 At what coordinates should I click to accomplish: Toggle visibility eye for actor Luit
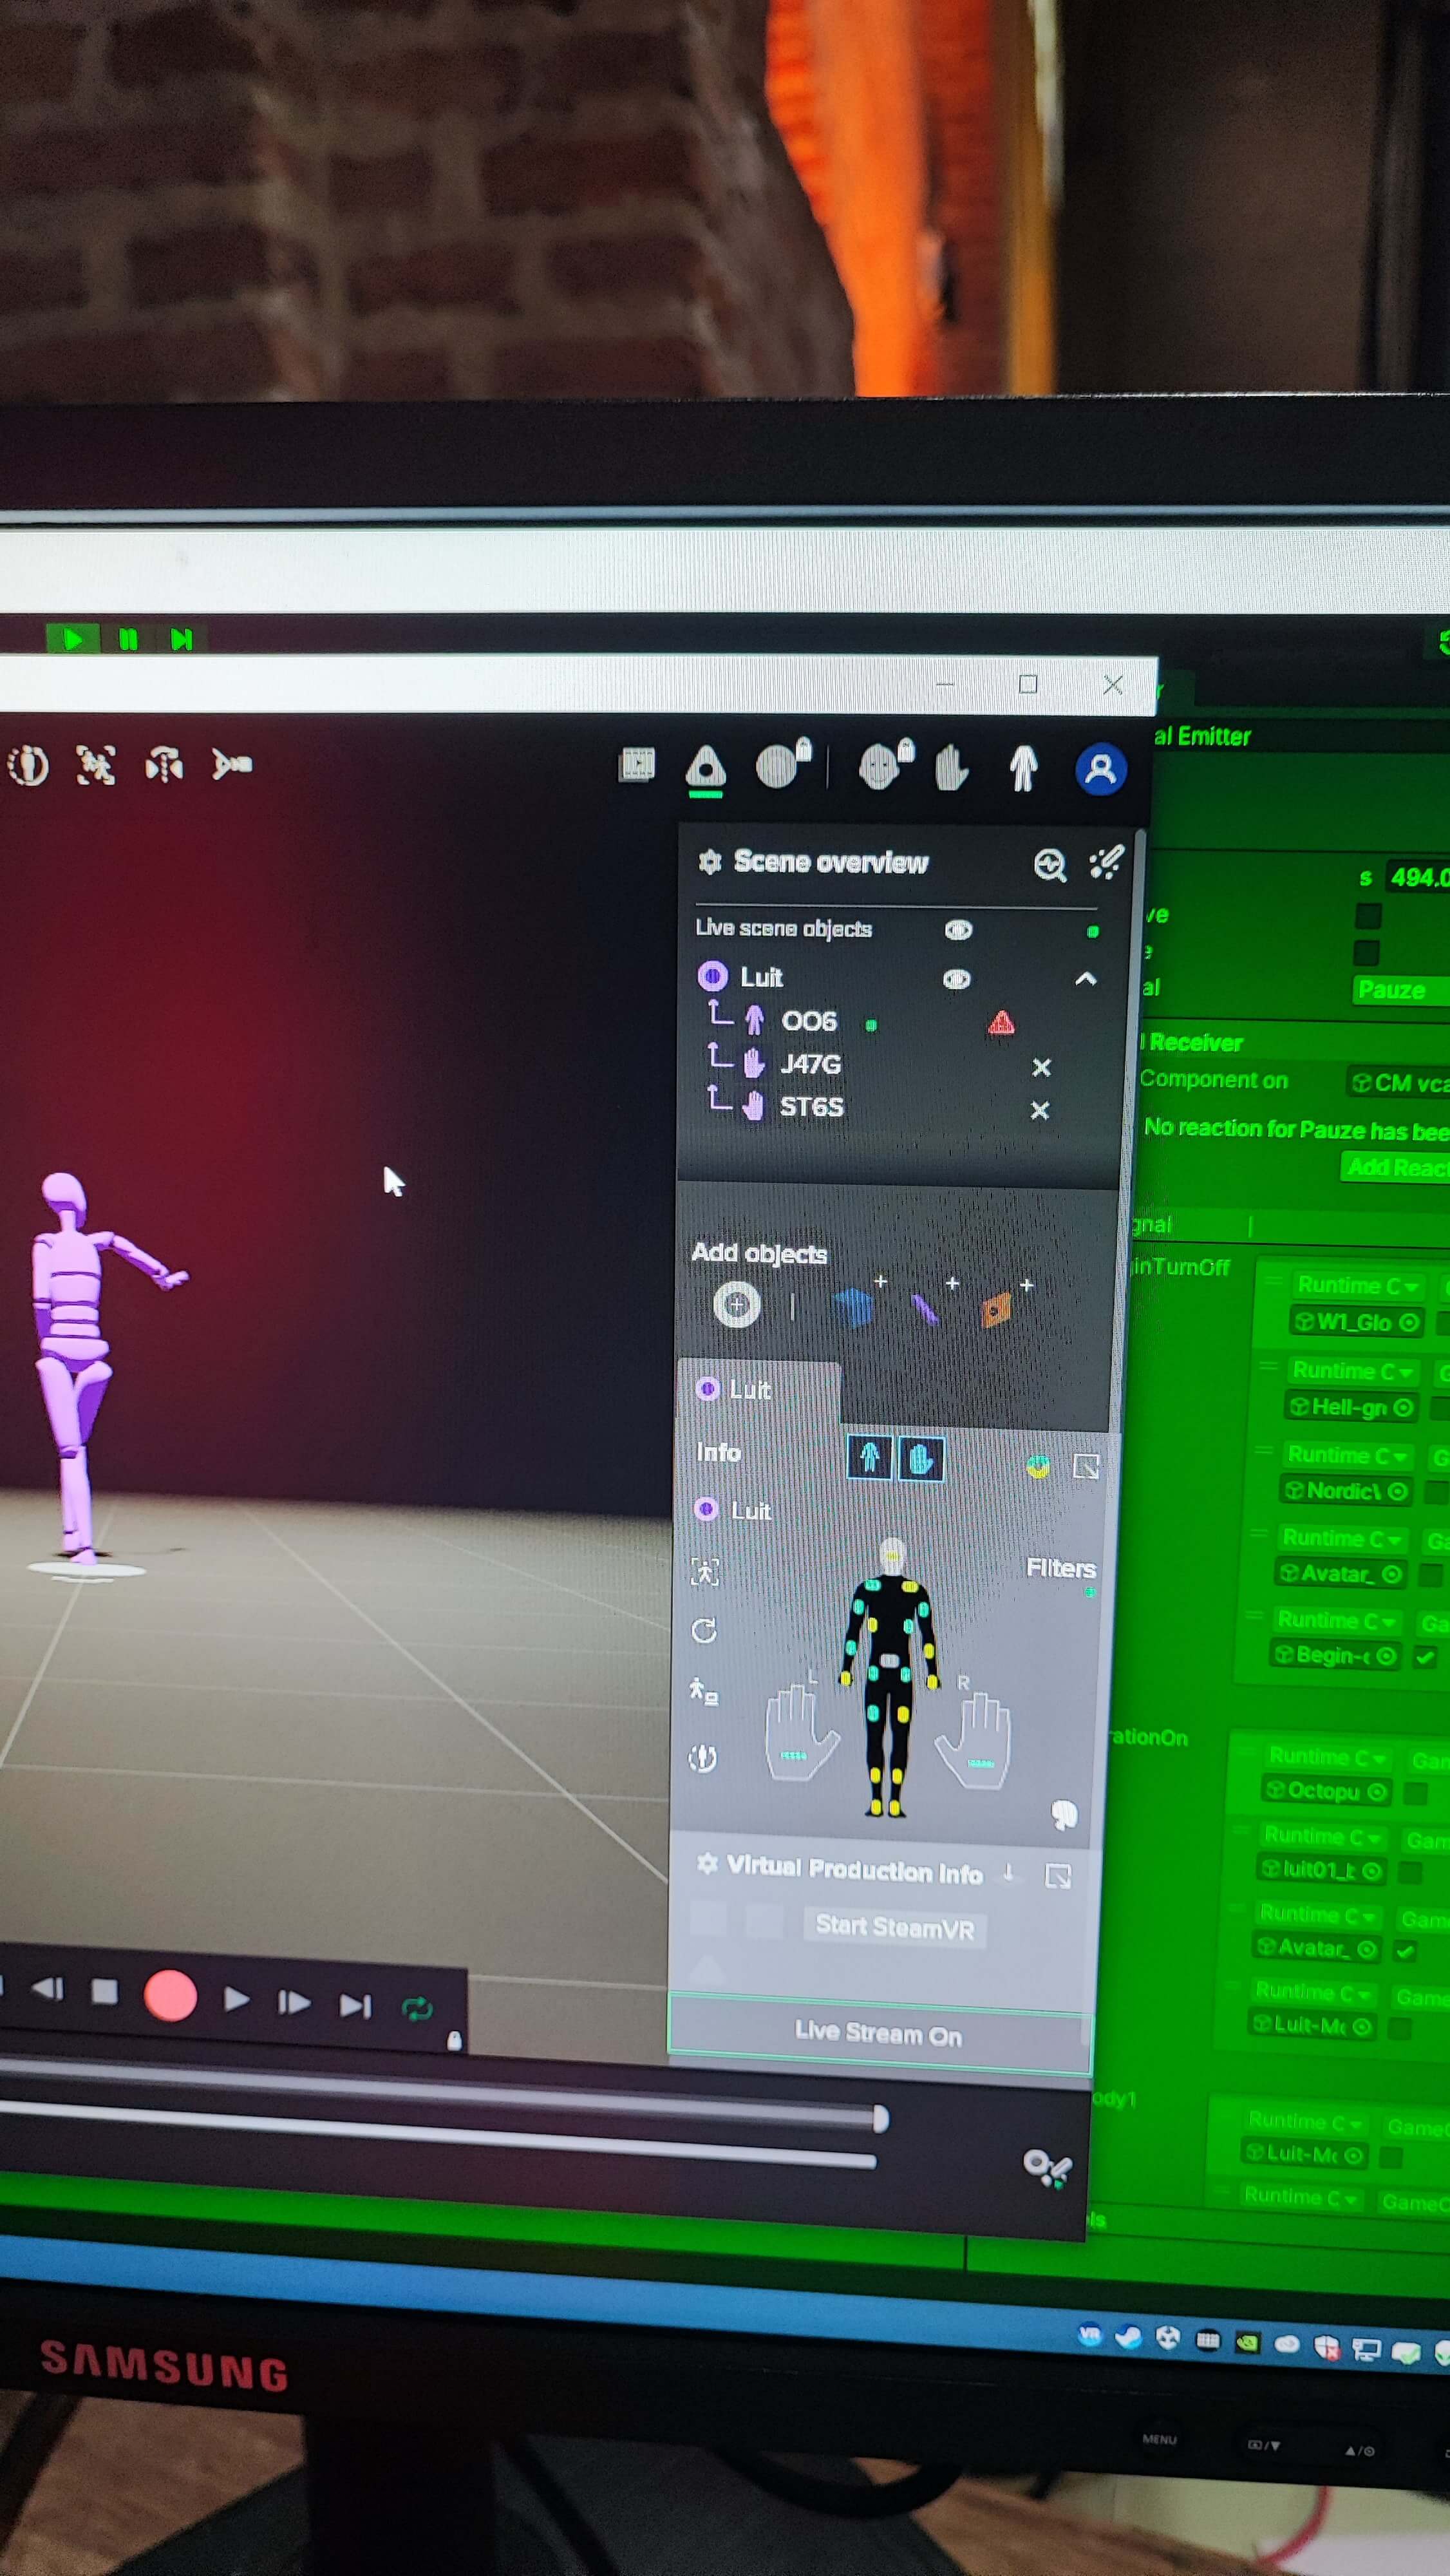point(956,979)
